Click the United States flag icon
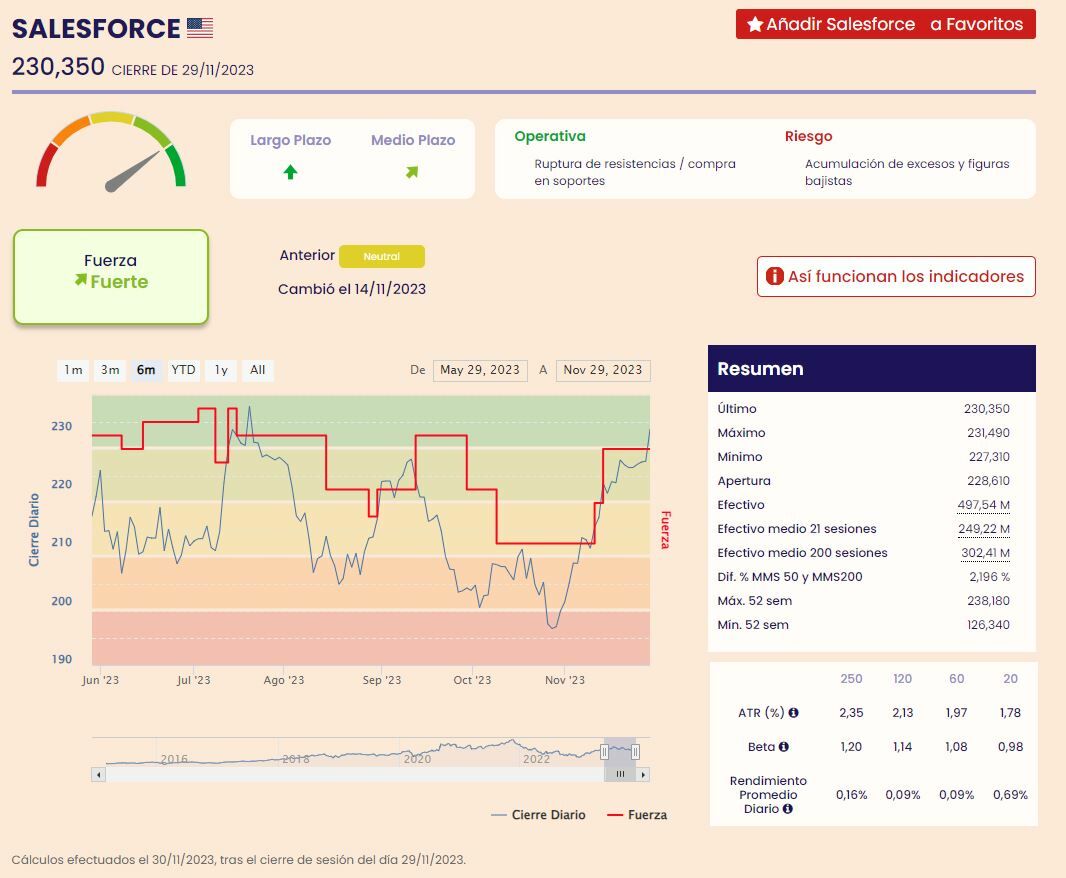1066x878 pixels. (200, 28)
